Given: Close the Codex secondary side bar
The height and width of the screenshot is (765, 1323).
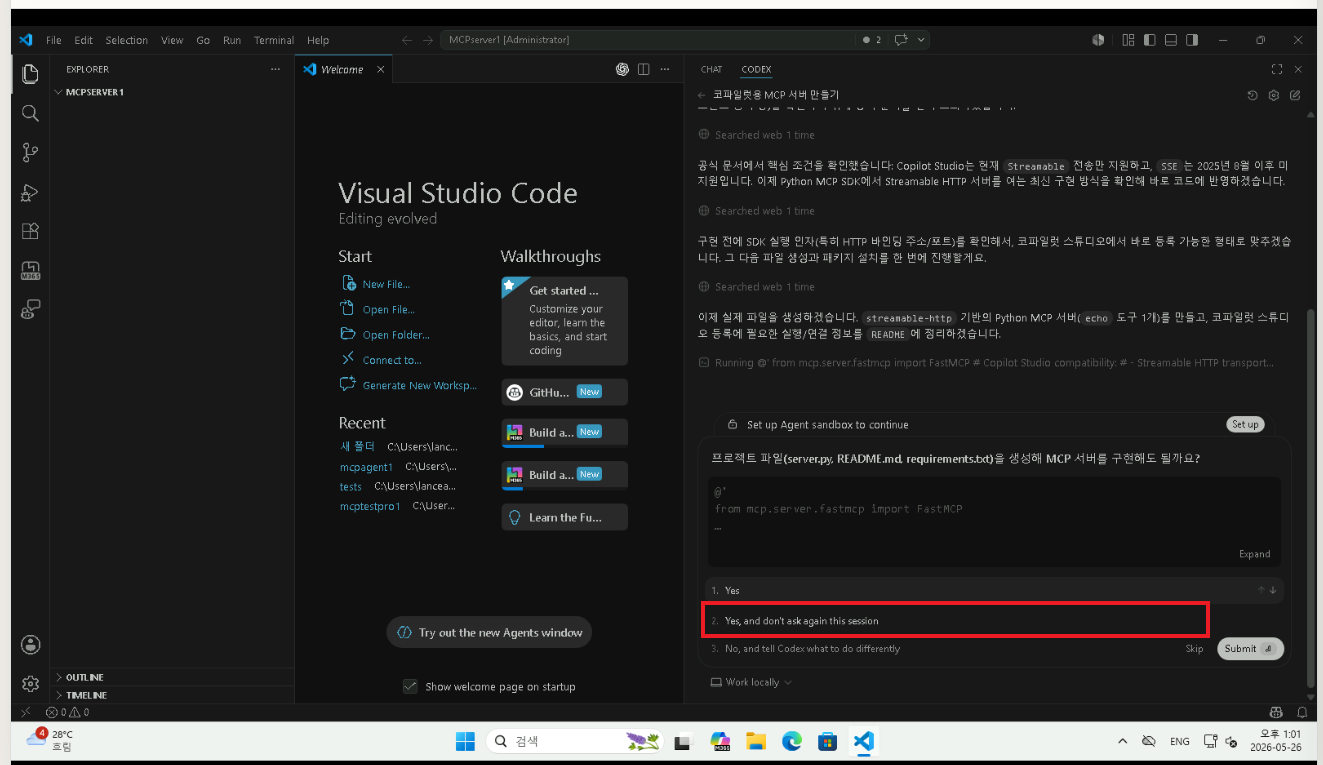Looking at the screenshot, I should click(x=1298, y=69).
